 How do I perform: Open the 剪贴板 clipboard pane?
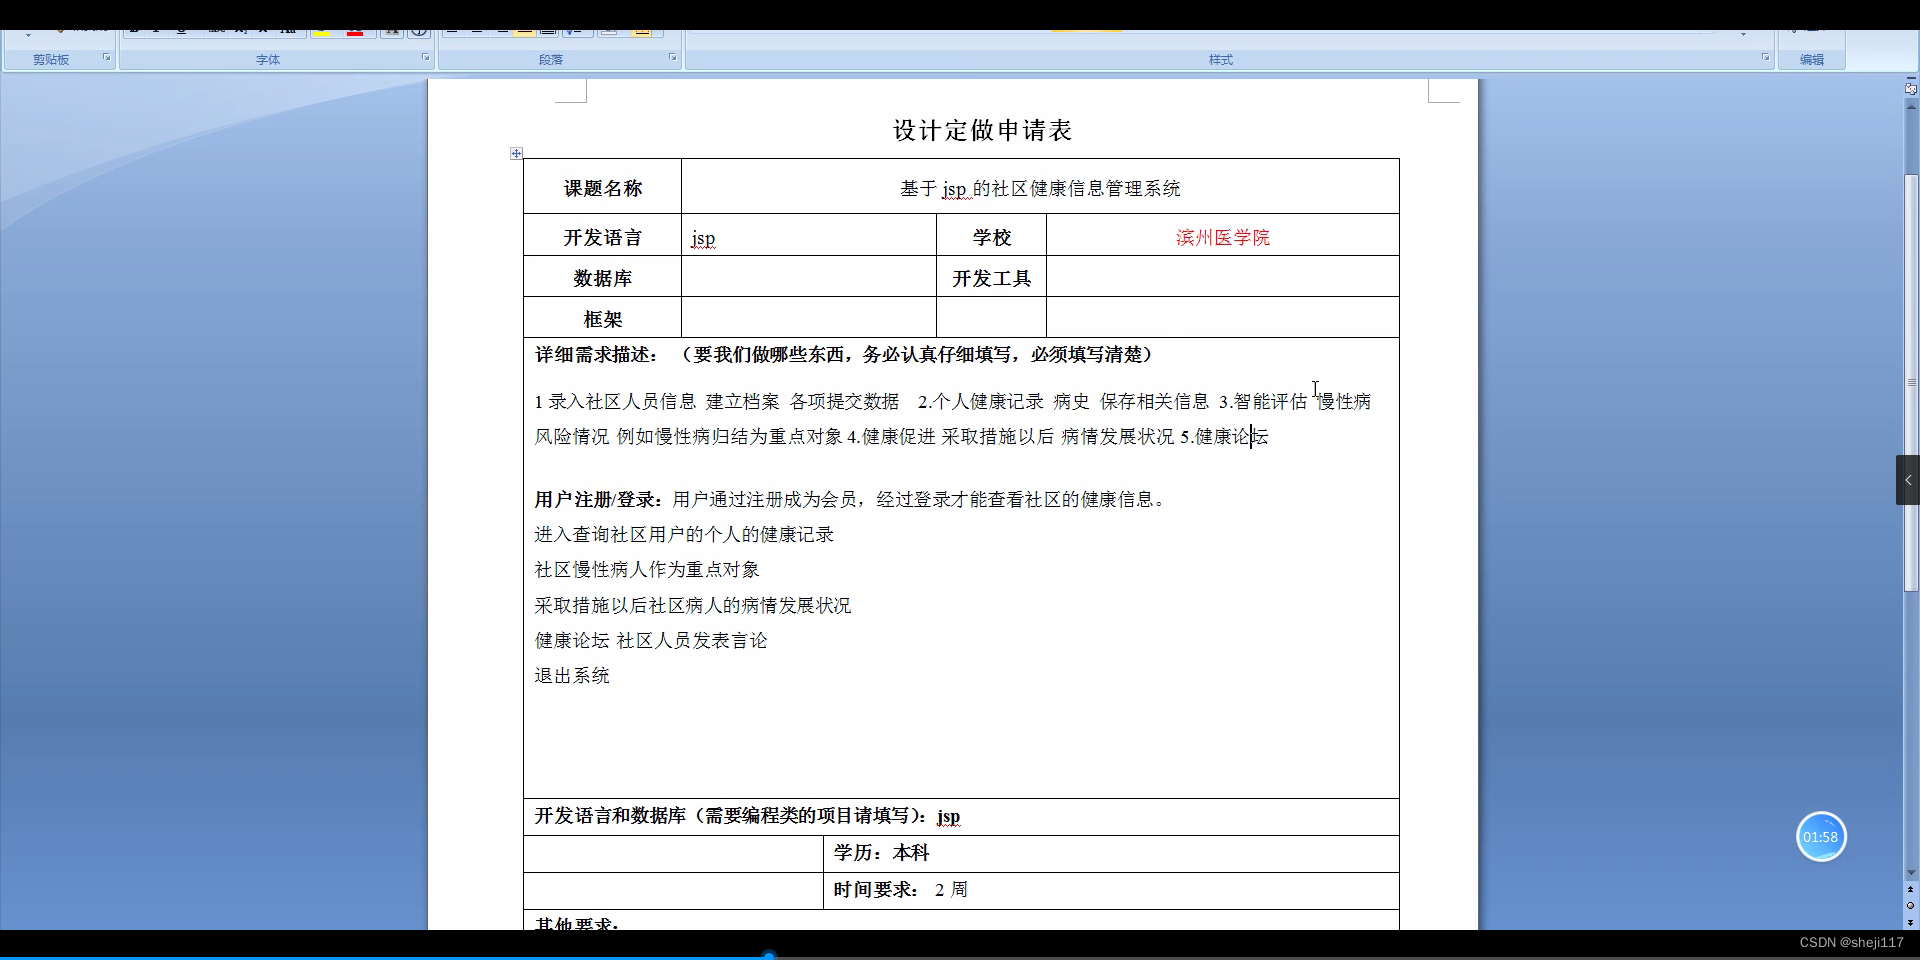(x=106, y=56)
